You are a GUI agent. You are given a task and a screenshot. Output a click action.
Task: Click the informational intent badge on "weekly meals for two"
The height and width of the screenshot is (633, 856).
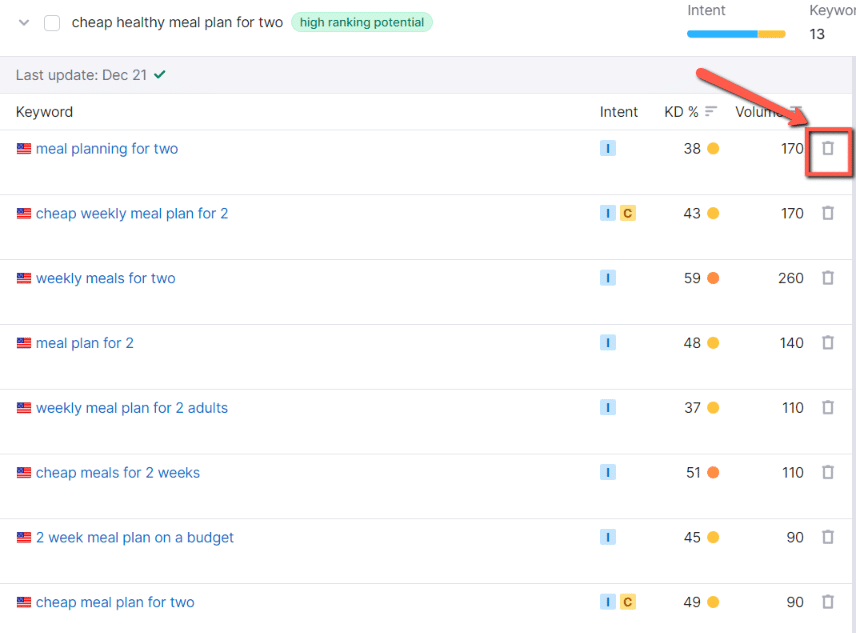pyautogui.click(x=608, y=278)
